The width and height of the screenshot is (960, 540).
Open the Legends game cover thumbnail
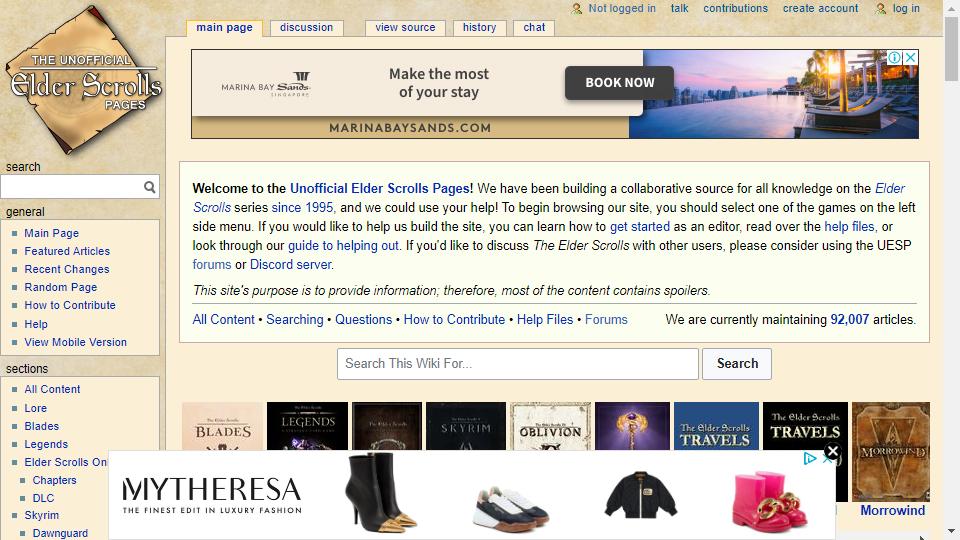click(307, 426)
